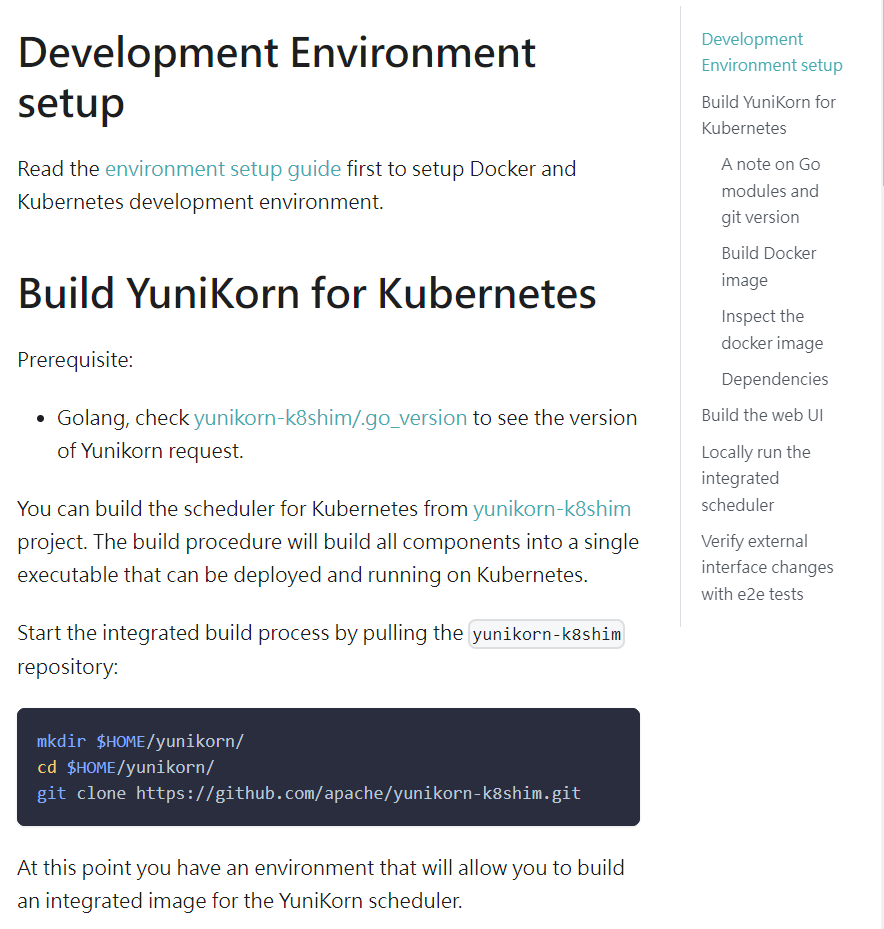The image size is (884, 929).
Task: Follow the yunikorn-k8shim project link
Action: 552,509
